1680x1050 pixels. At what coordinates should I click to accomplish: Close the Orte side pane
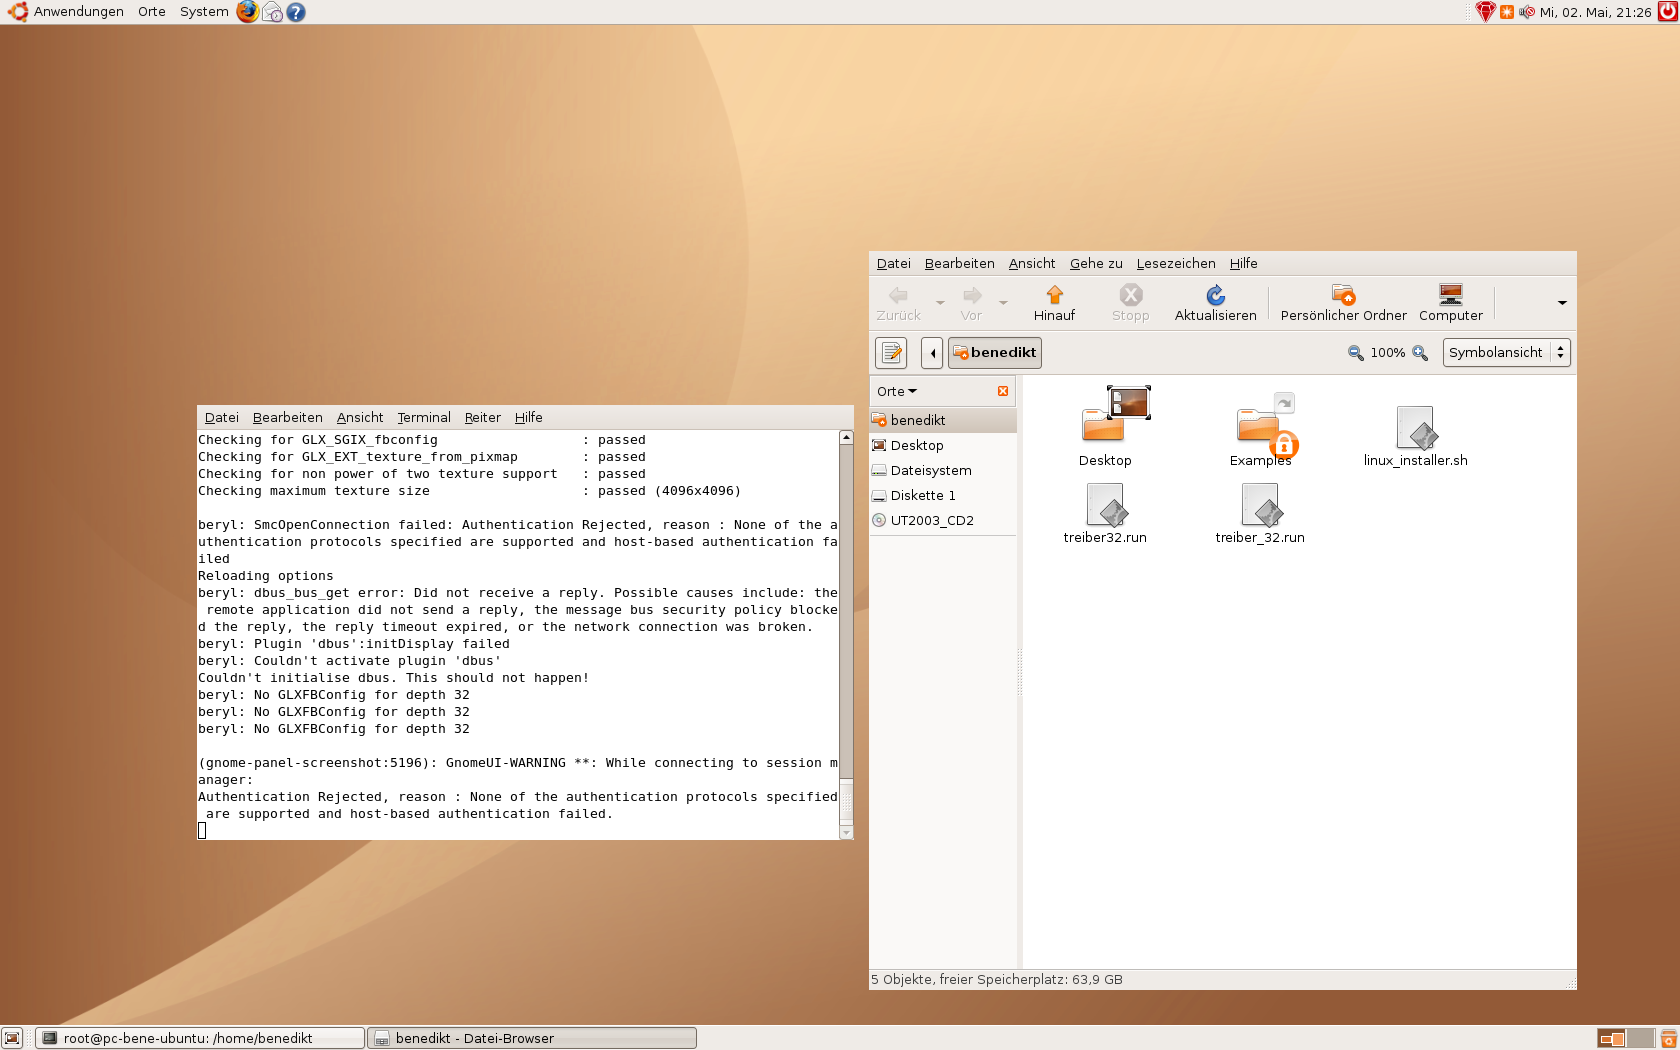tap(1003, 391)
